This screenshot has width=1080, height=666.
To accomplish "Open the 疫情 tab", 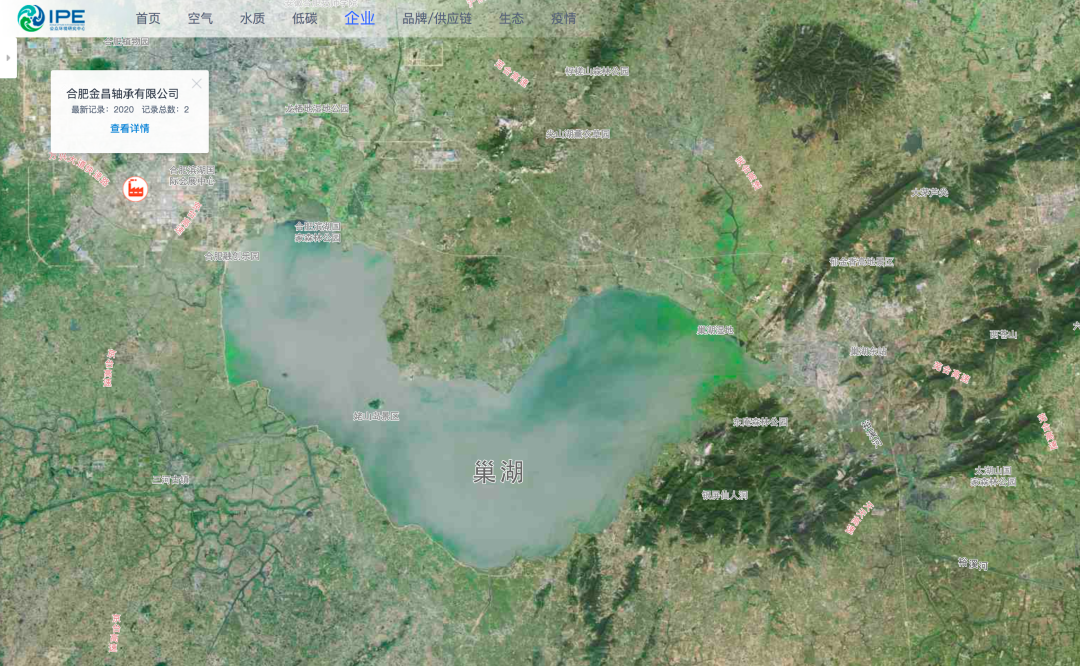I will [x=563, y=19].
